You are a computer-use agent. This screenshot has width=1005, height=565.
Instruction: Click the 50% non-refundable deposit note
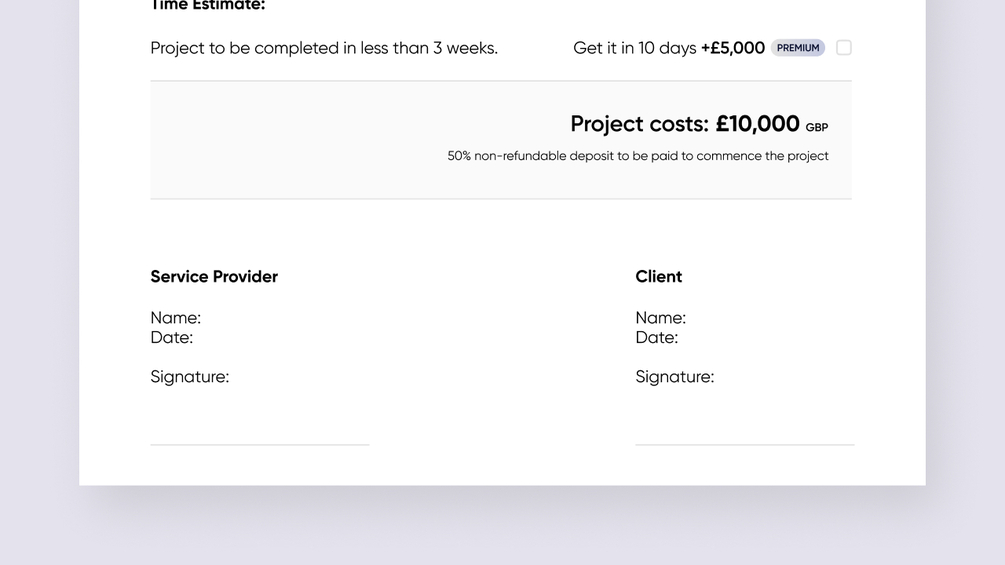click(x=638, y=156)
